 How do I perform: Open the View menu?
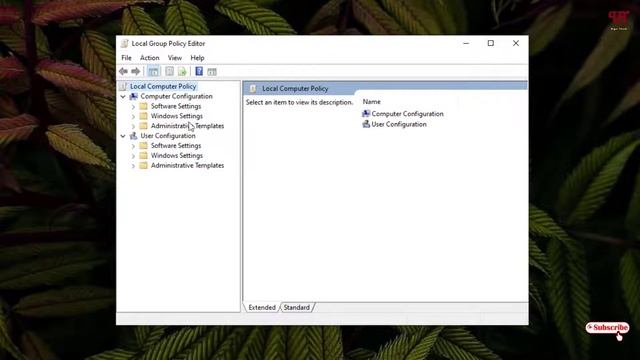[175, 58]
